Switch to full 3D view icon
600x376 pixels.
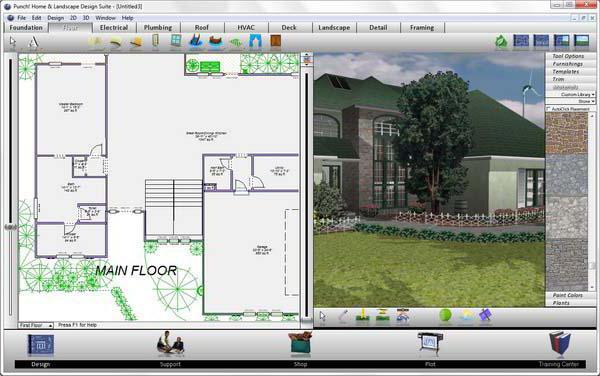[x=582, y=41]
